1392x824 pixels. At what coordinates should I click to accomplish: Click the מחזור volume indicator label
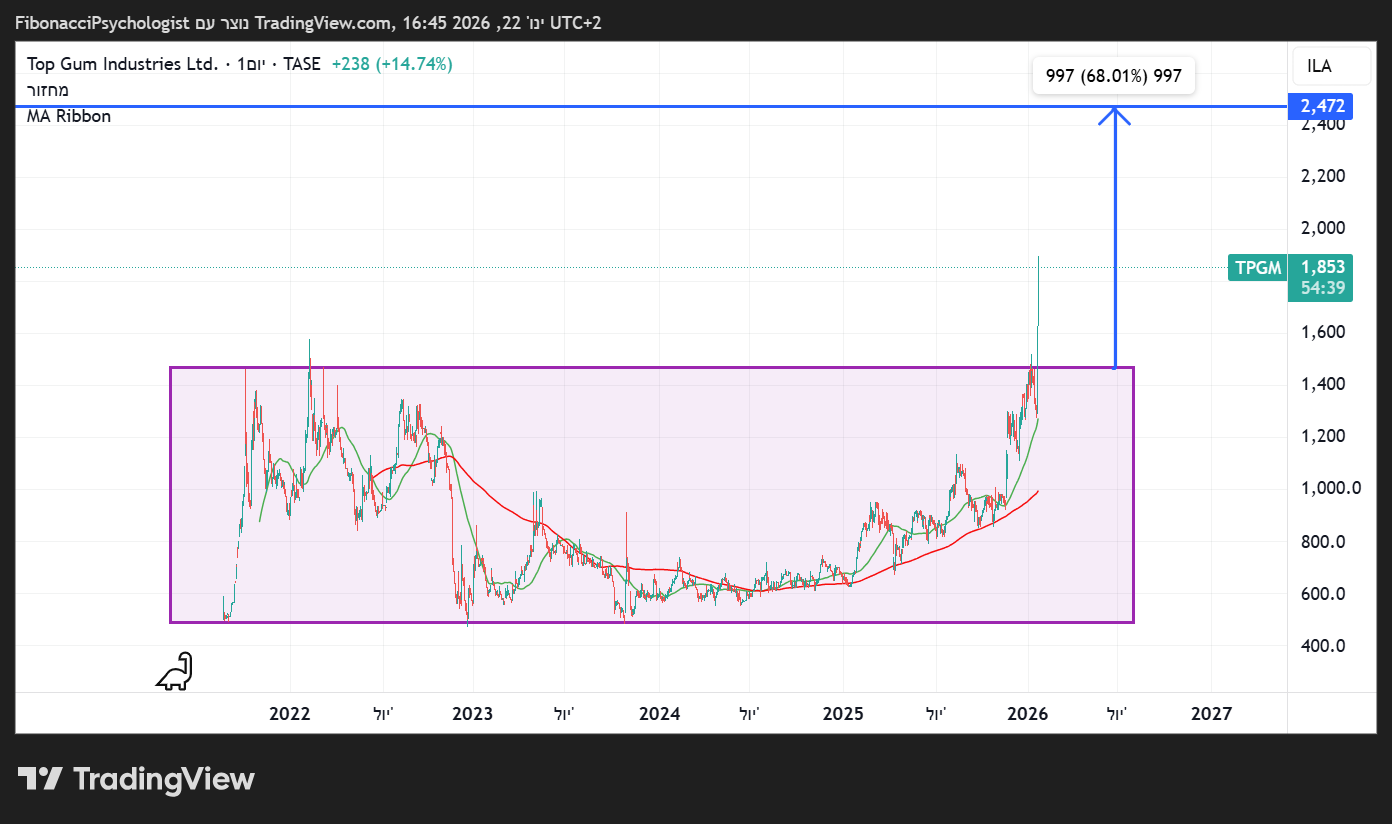click(x=48, y=90)
